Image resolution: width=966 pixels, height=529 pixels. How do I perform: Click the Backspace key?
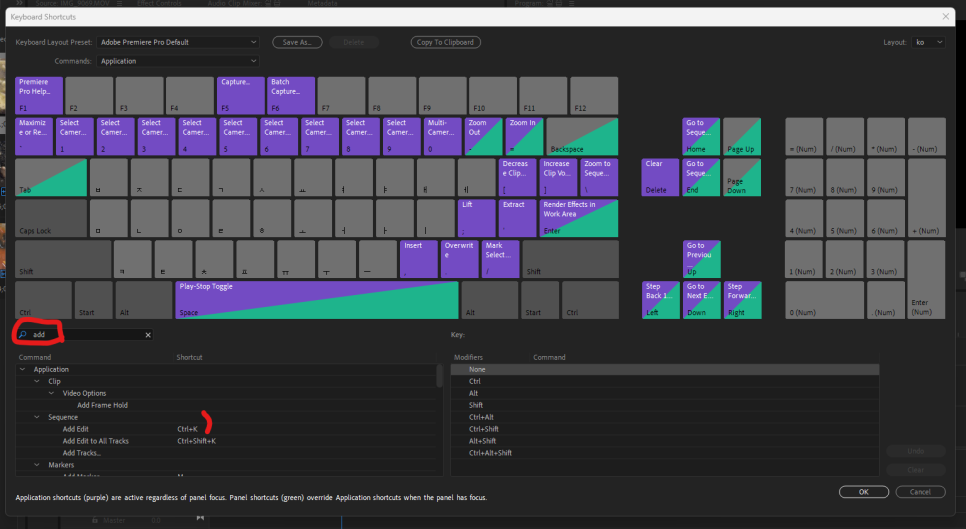pos(582,137)
